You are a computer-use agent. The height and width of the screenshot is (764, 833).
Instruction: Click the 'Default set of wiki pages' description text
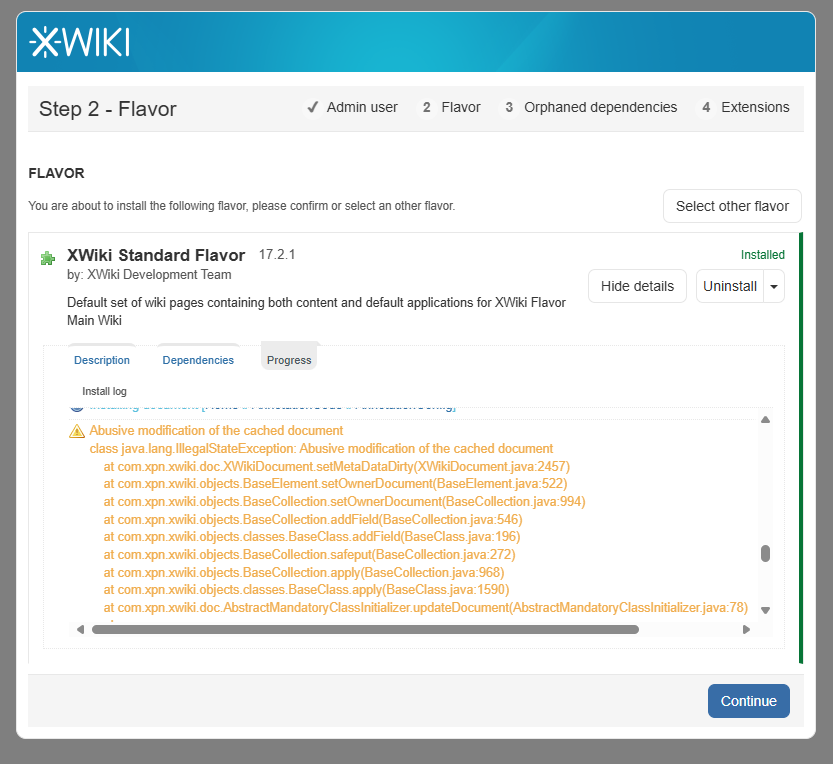[x=316, y=311]
